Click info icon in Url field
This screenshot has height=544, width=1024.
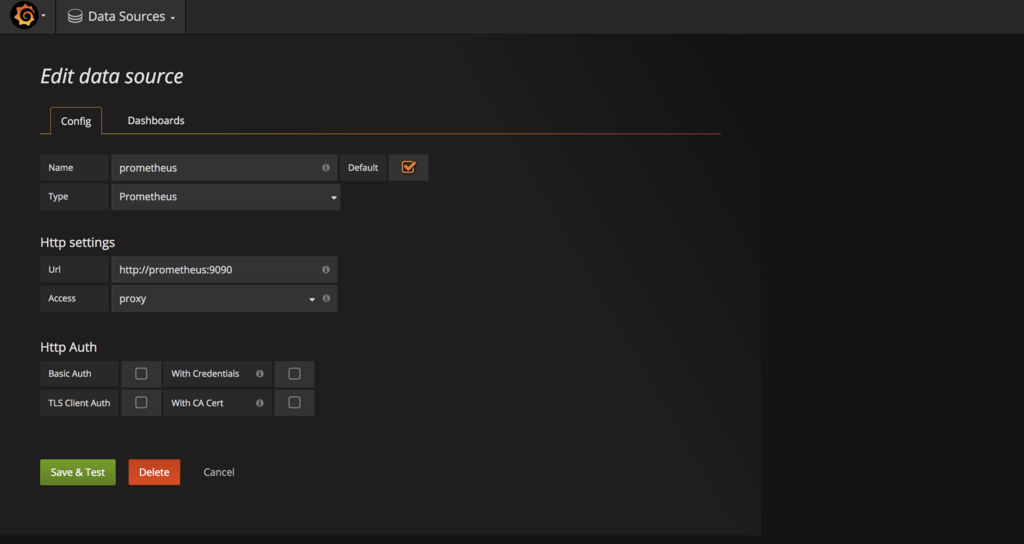click(326, 270)
